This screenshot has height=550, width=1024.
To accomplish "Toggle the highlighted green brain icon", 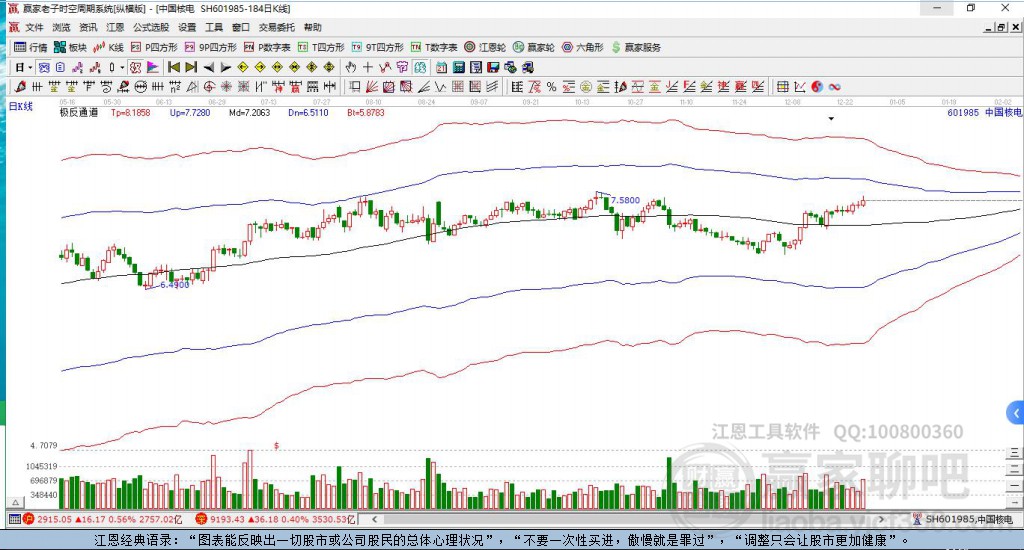I will [x=419, y=67].
